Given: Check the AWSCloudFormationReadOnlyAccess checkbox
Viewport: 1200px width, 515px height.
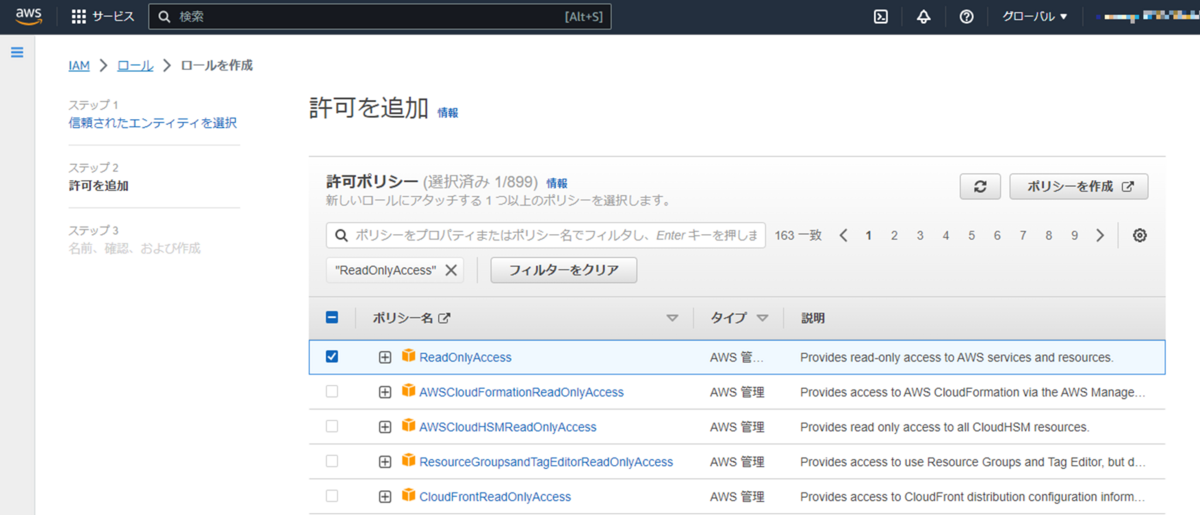Looking at the screenshot, I should pos(332,392).
